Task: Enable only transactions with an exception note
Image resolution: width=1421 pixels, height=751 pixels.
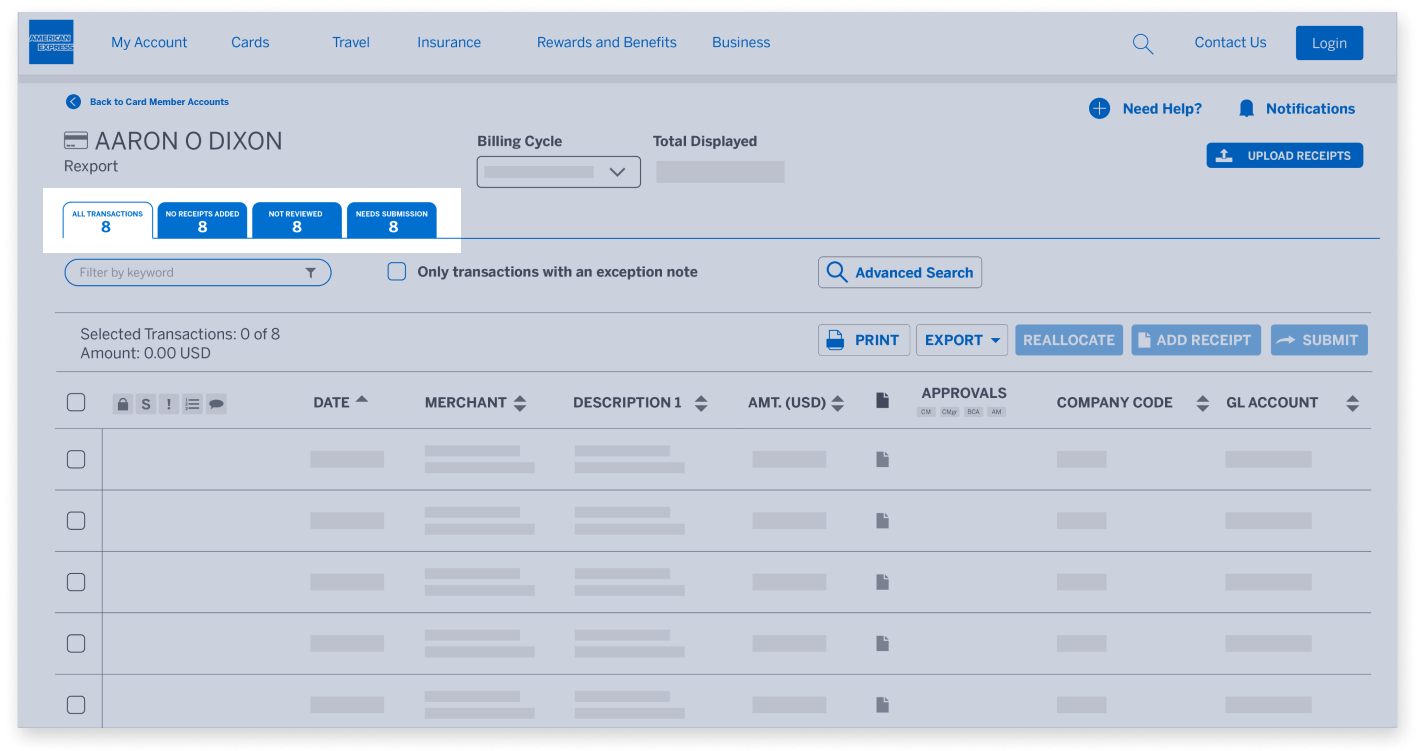Action: pos(397,272)
